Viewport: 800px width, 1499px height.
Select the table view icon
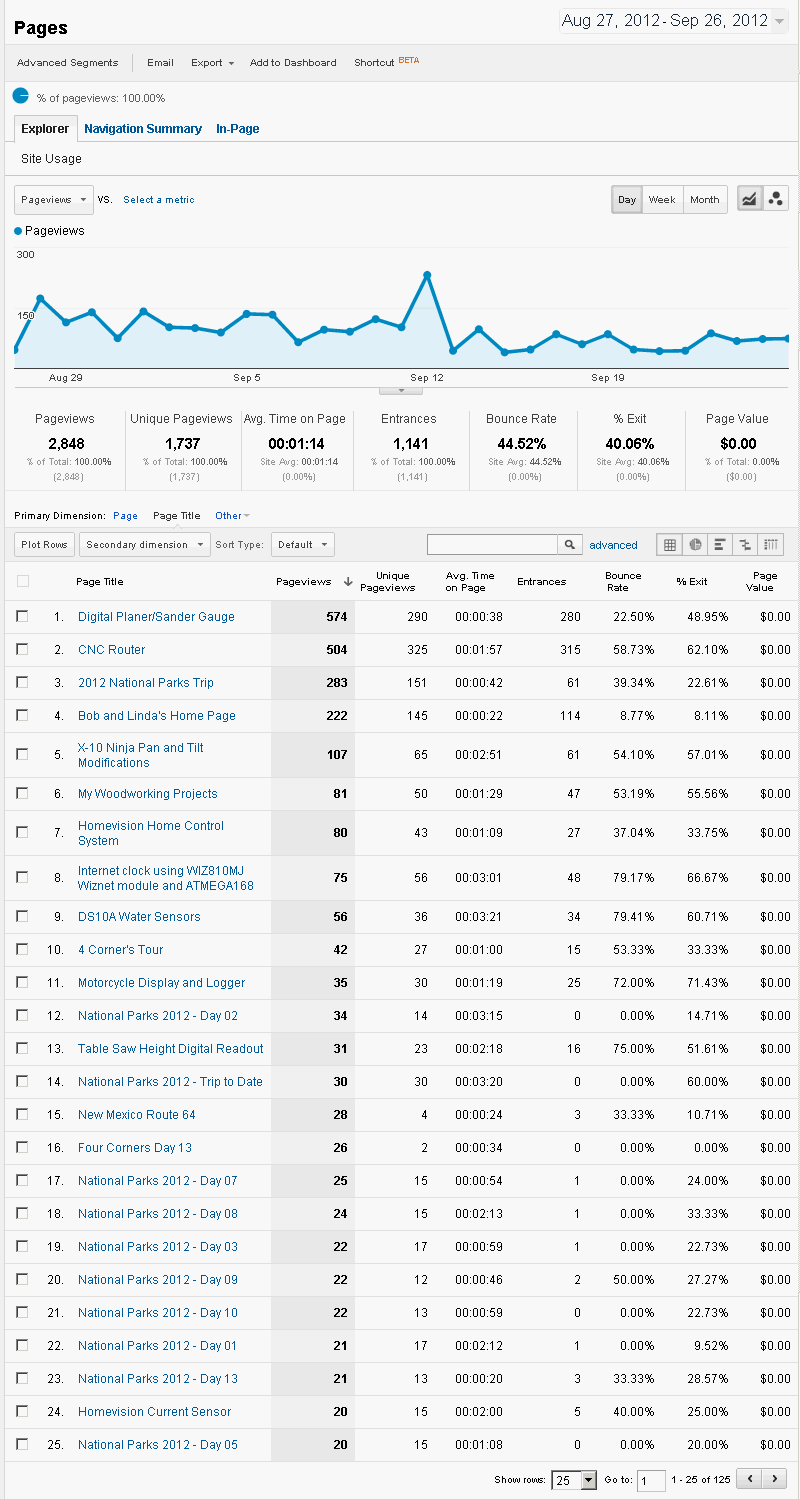click(x=669, y=544)
